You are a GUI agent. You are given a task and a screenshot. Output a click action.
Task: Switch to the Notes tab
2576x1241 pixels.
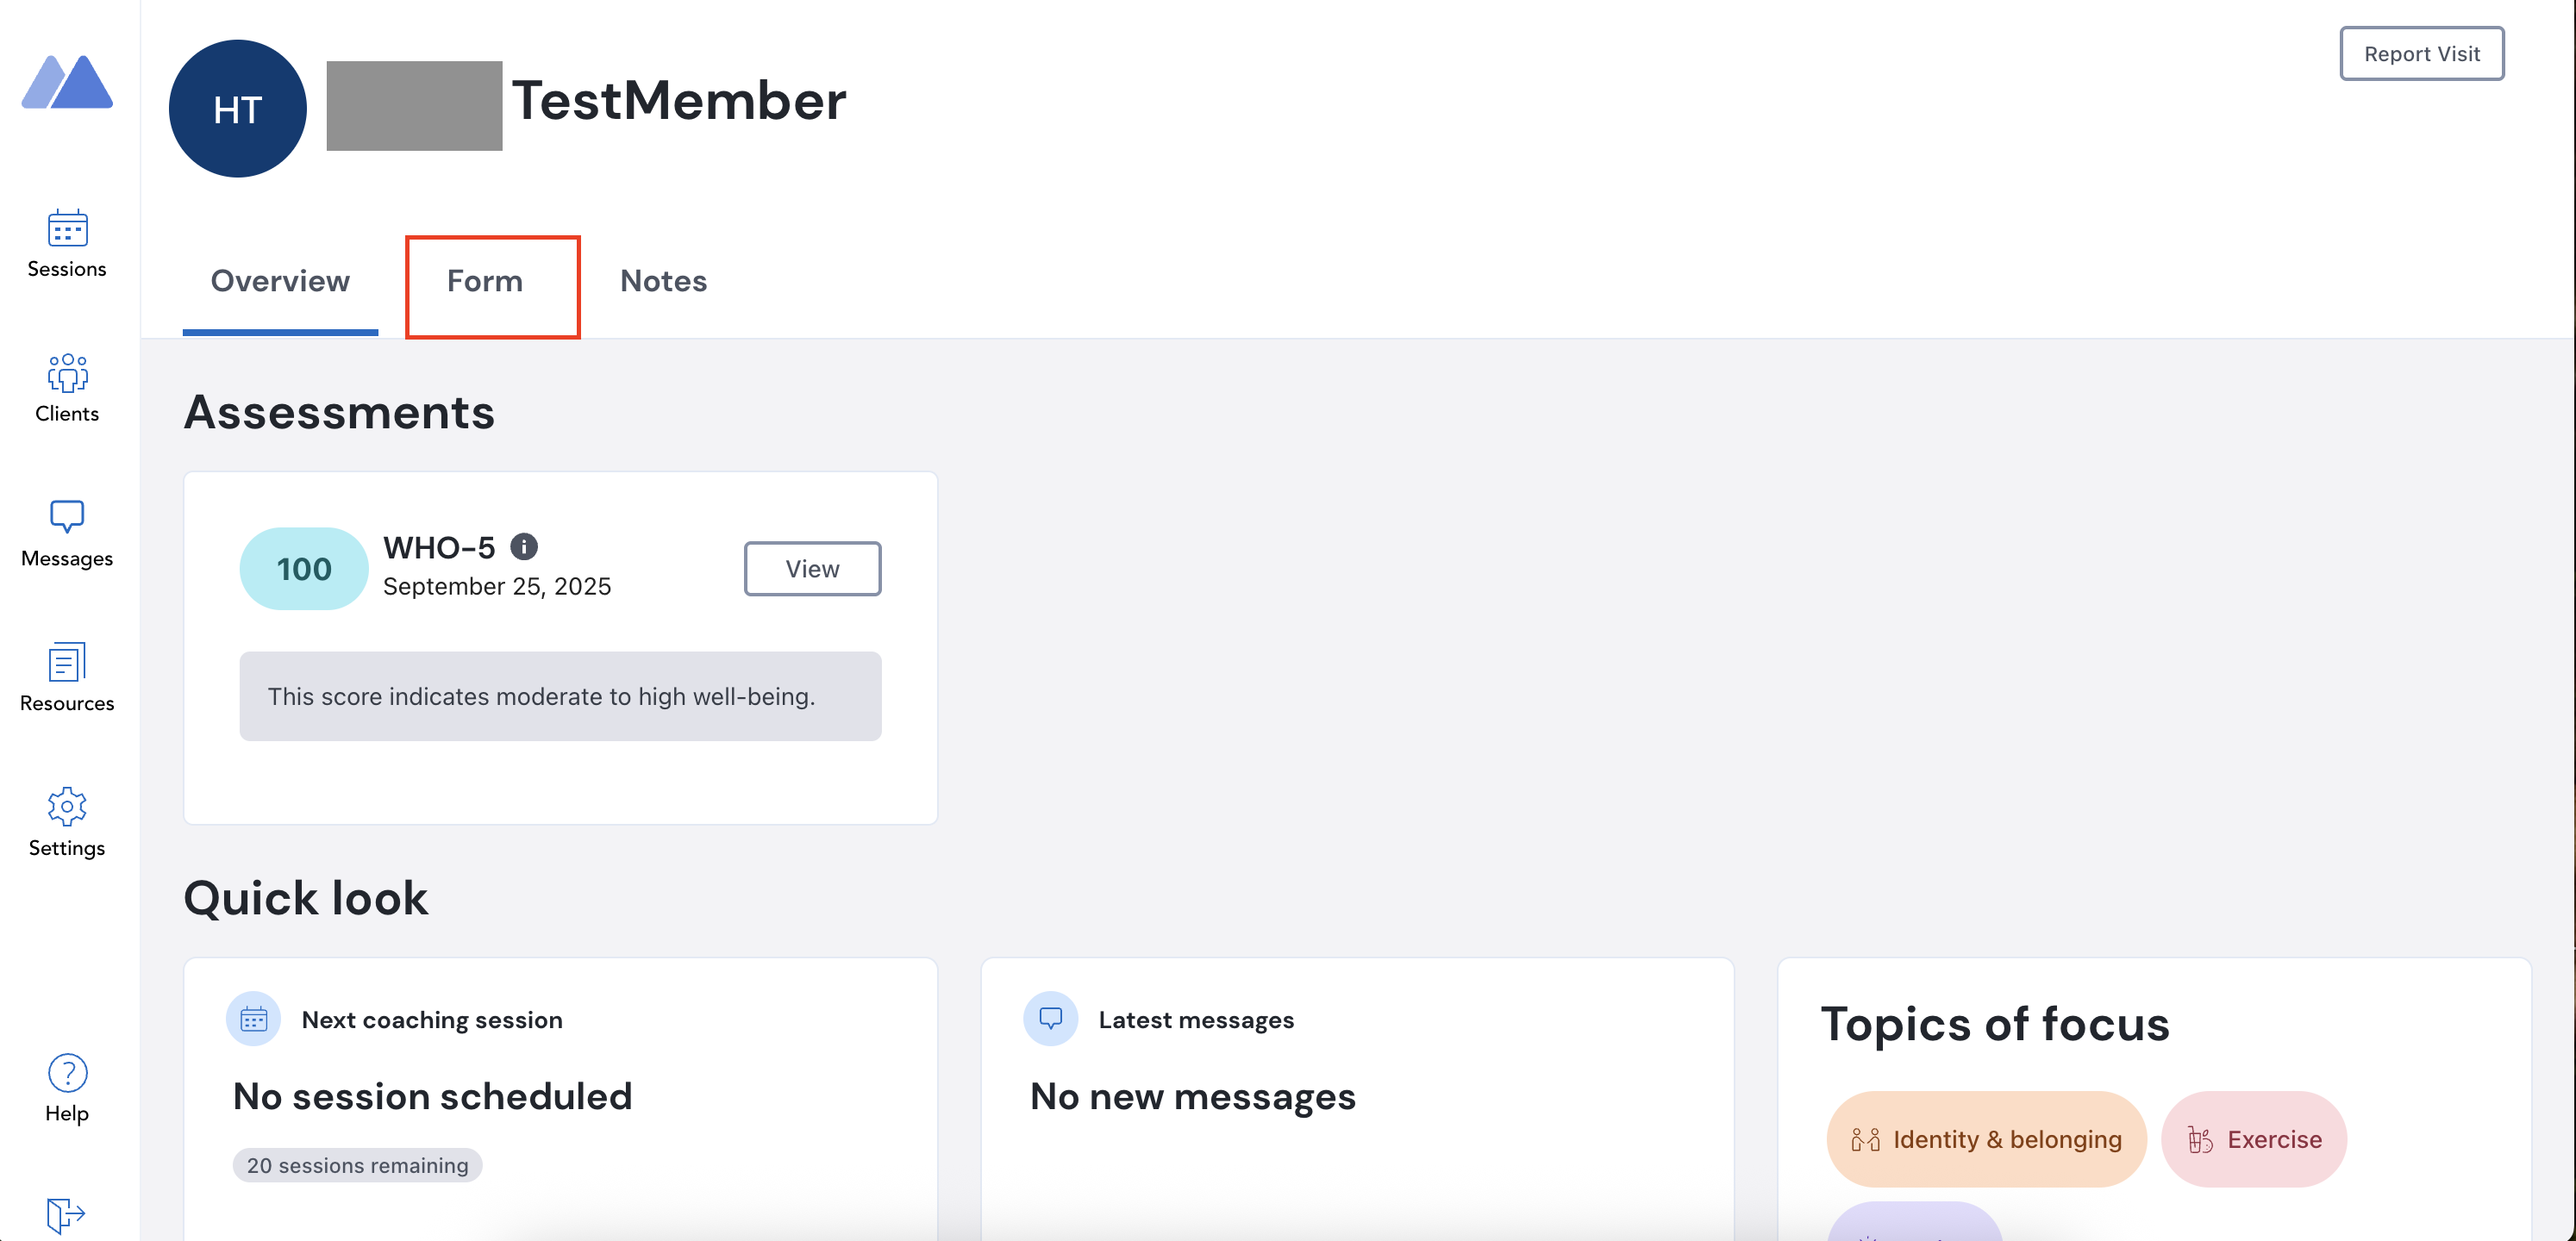(x=663, y=281)
